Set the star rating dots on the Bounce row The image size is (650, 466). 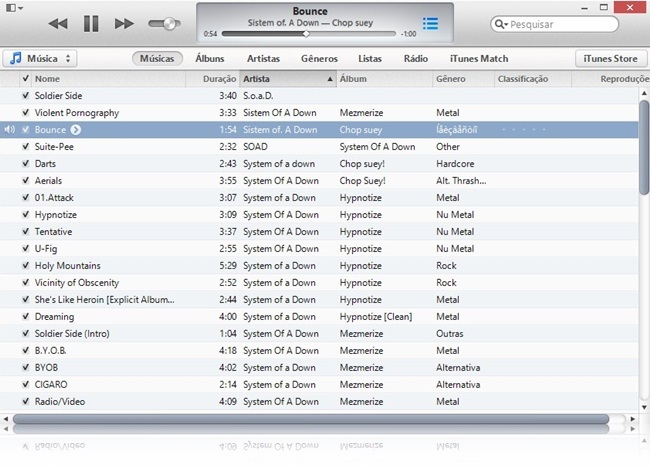click(x=523, y=130)
